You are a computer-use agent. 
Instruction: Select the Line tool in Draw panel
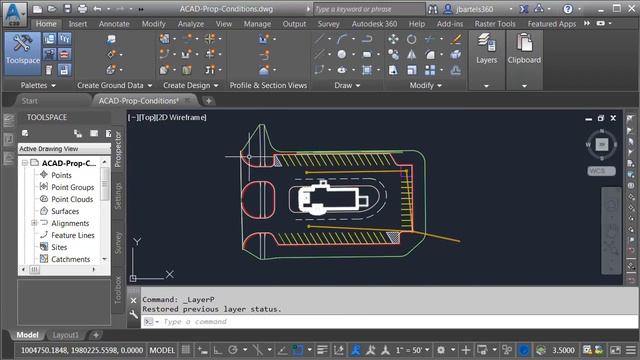click(320, 39)
